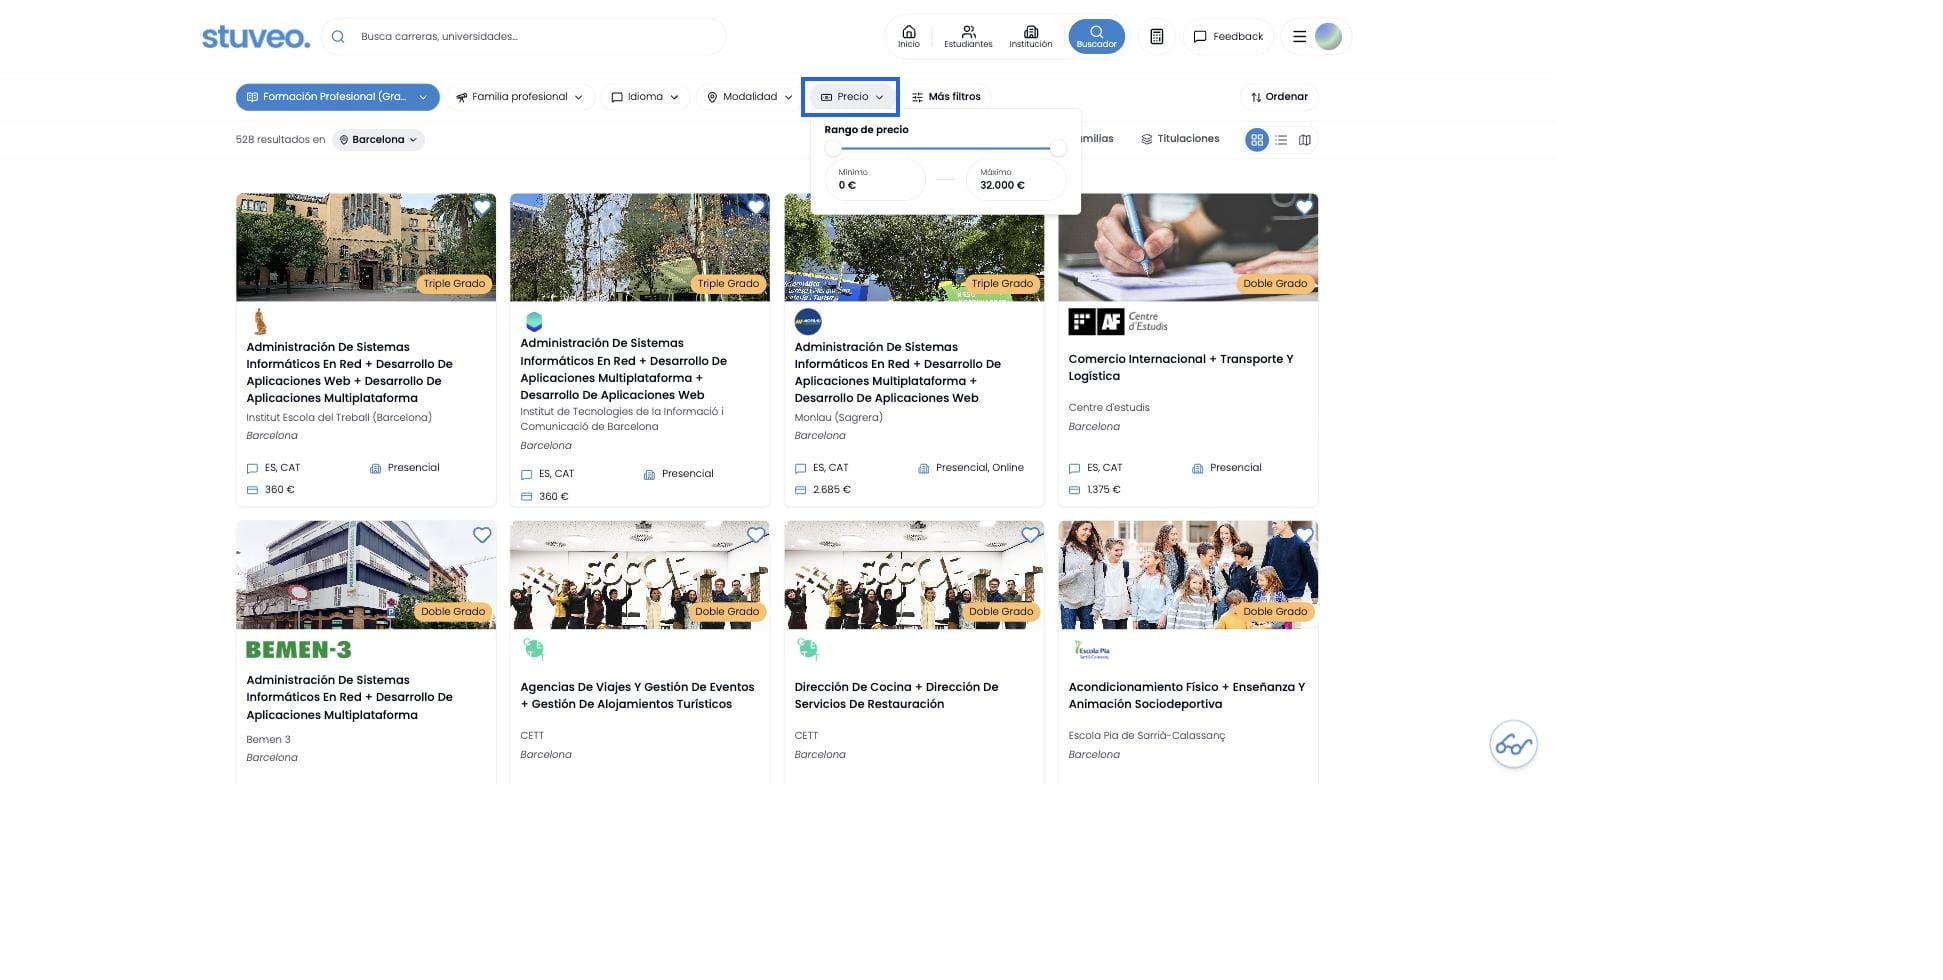Click Escola Pia logo
Screen dimensions: 1943x980
pyautogui.click(x=1091, y=650)
